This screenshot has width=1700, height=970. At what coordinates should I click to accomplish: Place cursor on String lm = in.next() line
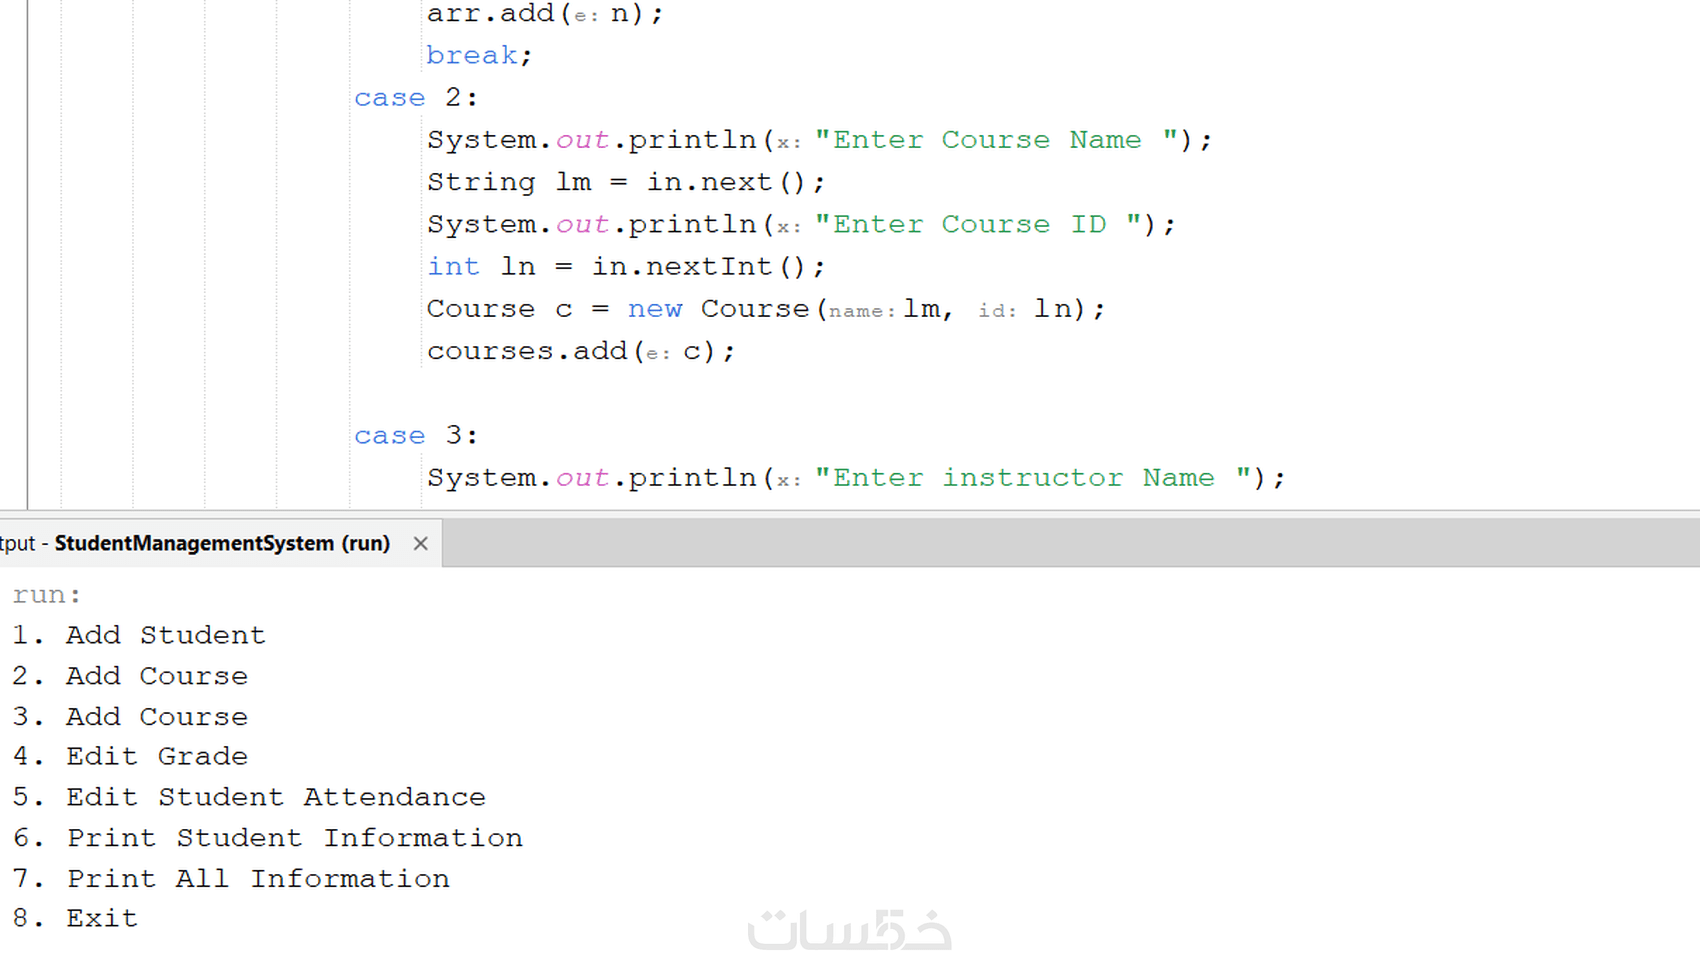626,182
